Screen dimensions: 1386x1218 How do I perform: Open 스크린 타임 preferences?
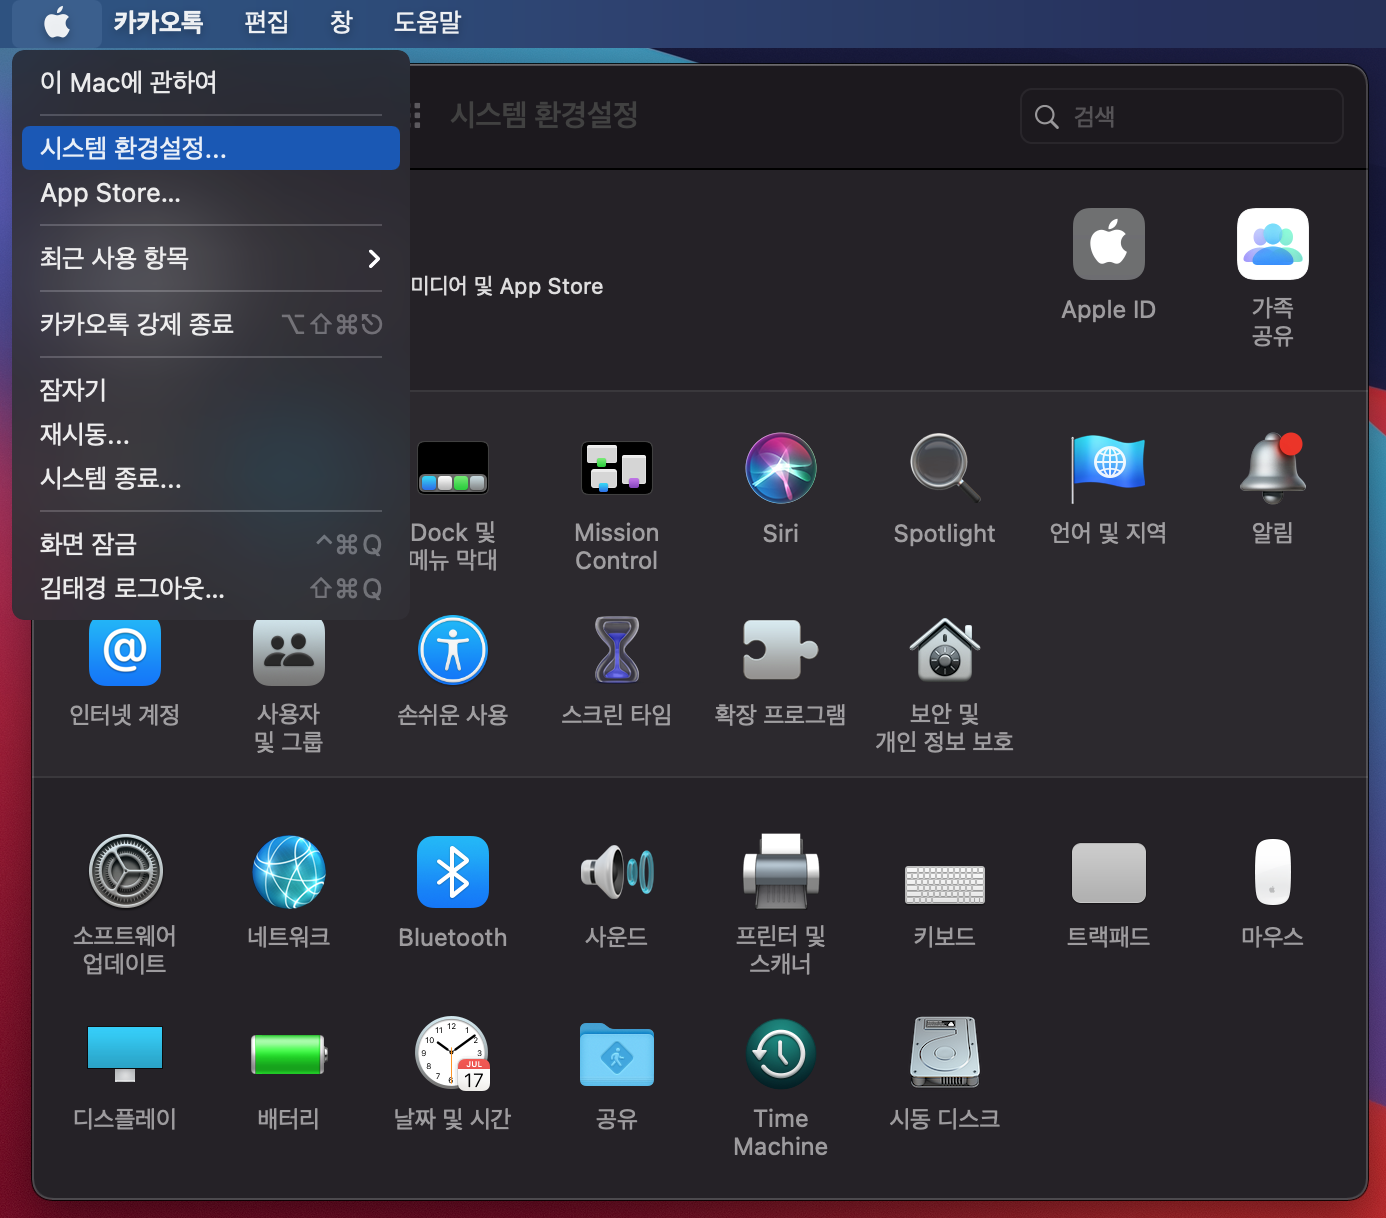tap(617, 671)
